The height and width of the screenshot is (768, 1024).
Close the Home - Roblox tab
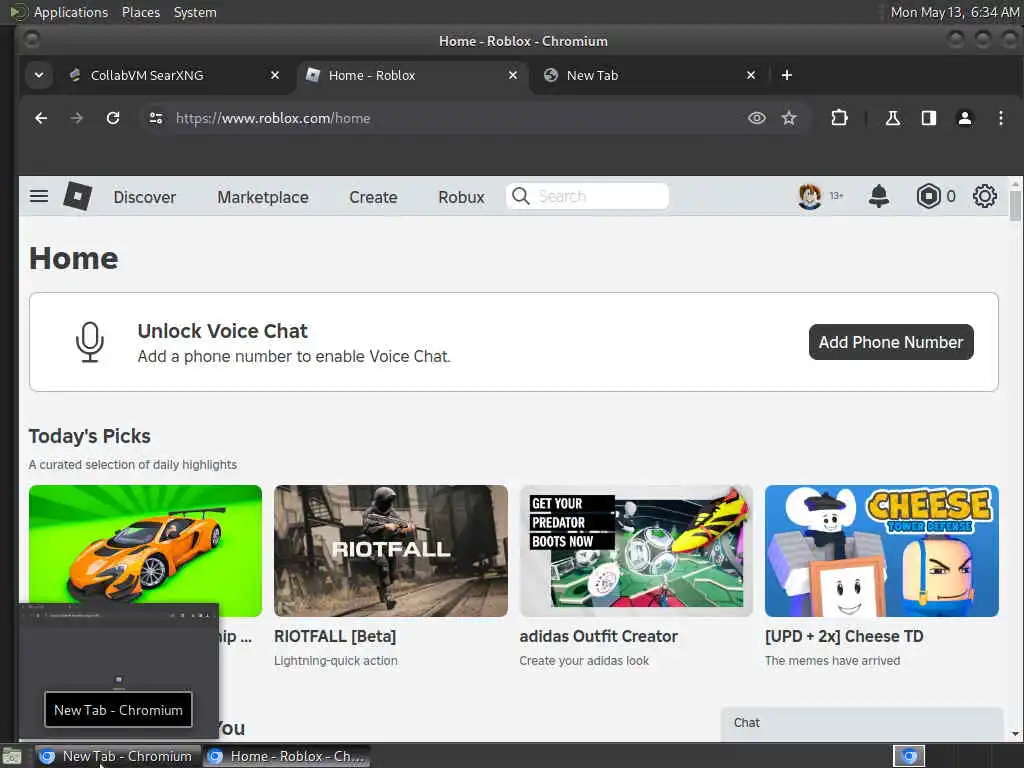513,75
